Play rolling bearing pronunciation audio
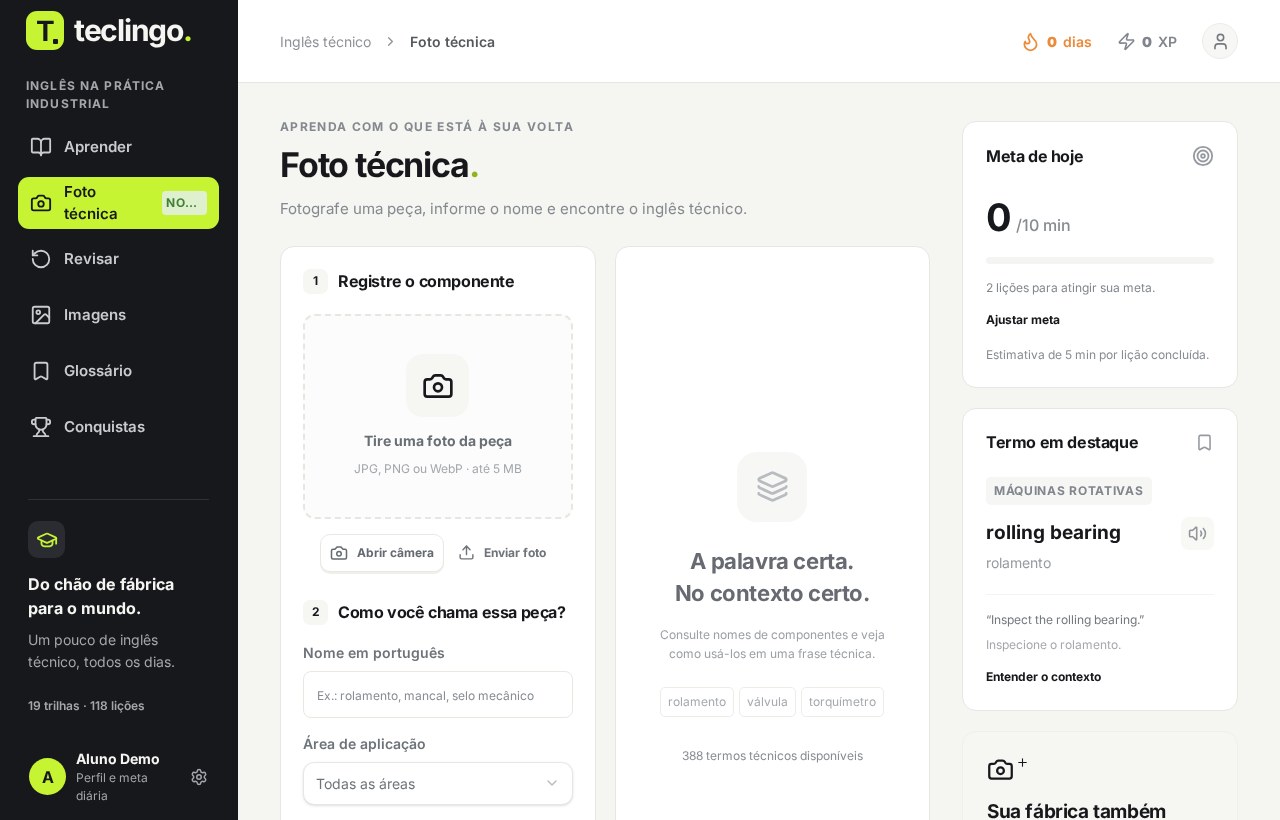The height and width of the screenshot is (820, 1280). click(x=1197, y=533)
